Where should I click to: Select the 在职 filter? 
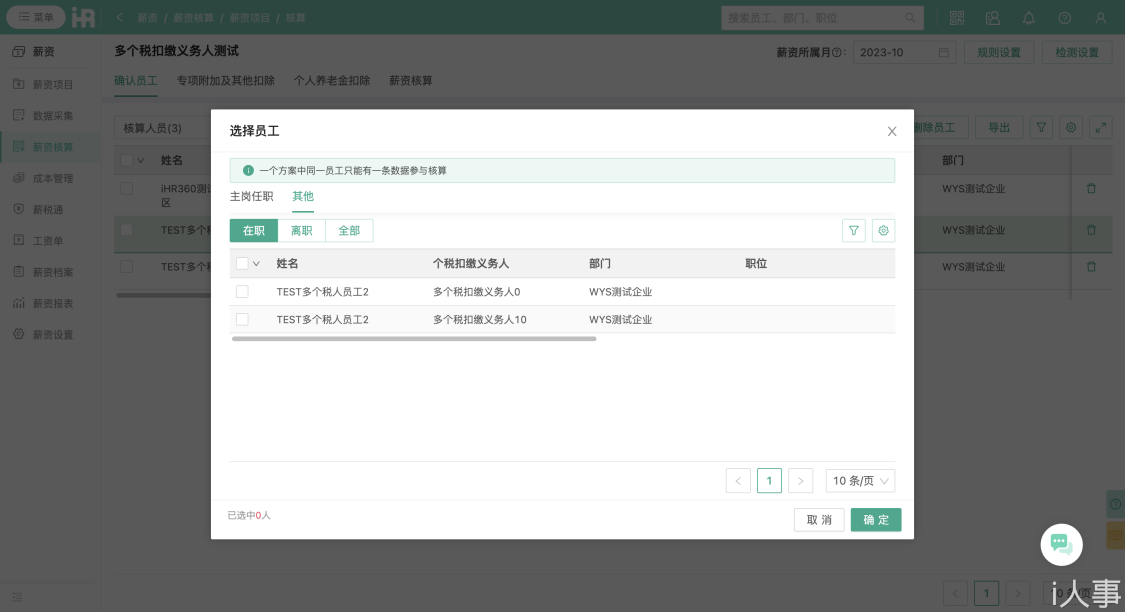pyautogui.click(x=253, y=230)
